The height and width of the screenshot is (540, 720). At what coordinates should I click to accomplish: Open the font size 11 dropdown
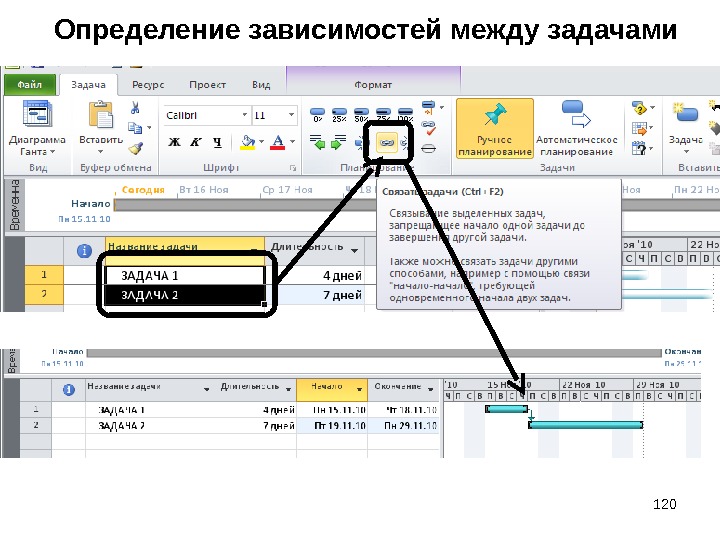[x=291, y=115]
